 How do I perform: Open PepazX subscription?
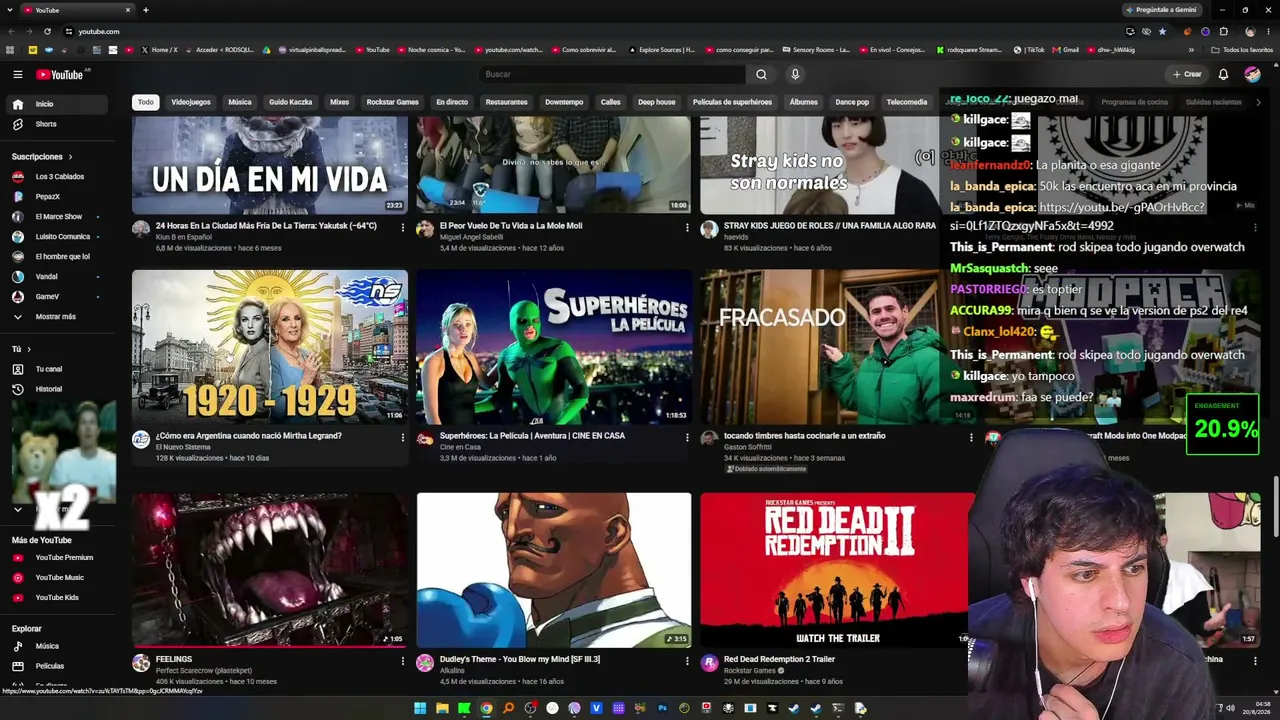click(58, 197)
